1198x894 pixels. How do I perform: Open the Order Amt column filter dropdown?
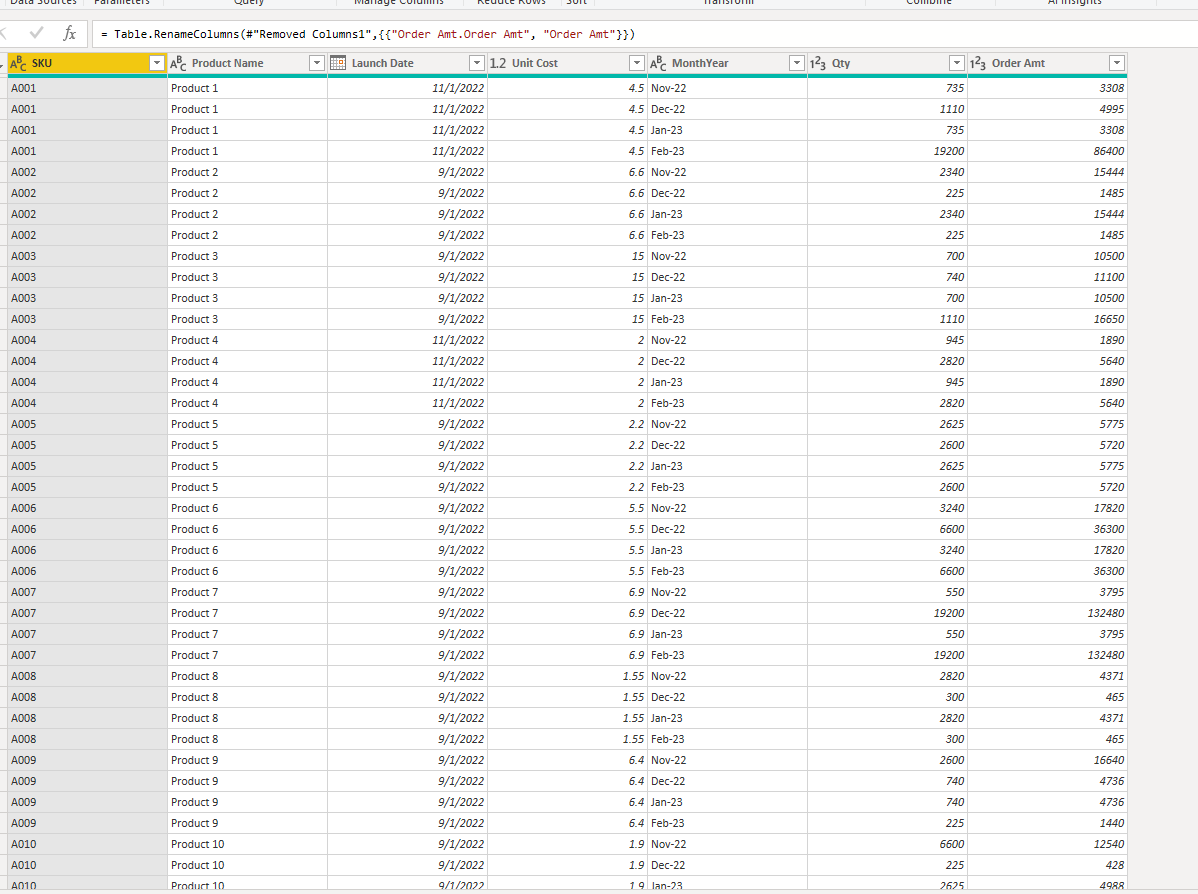tap(1116, 63)
